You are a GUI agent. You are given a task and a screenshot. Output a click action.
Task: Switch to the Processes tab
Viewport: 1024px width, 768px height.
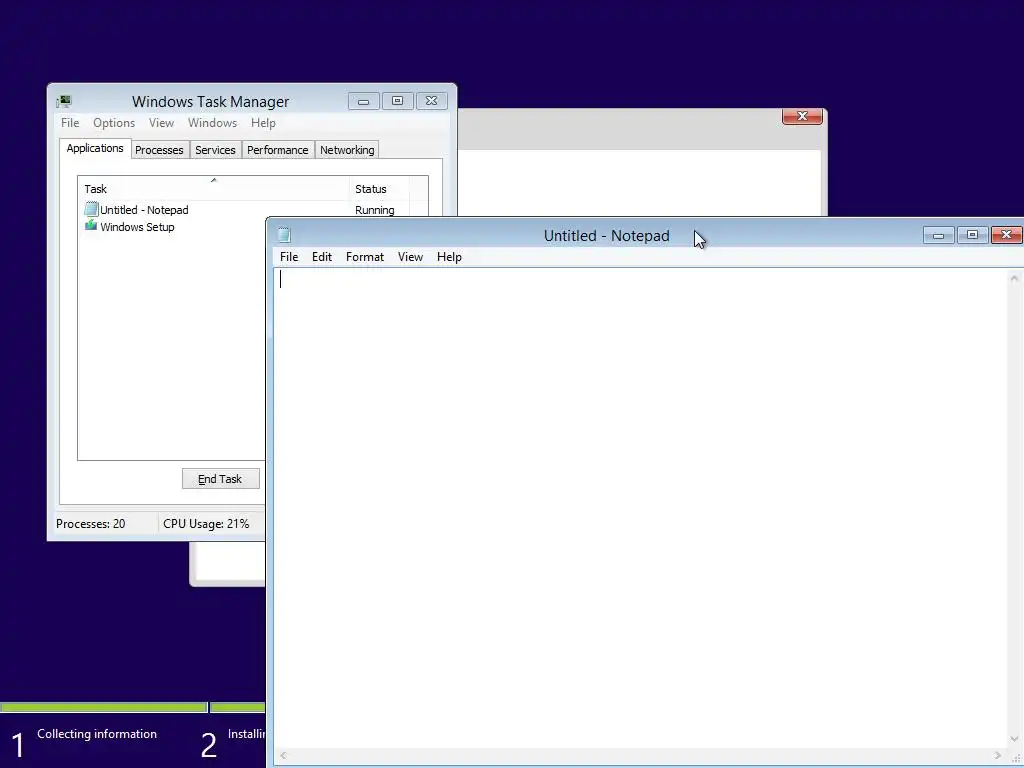pos(159,150)
